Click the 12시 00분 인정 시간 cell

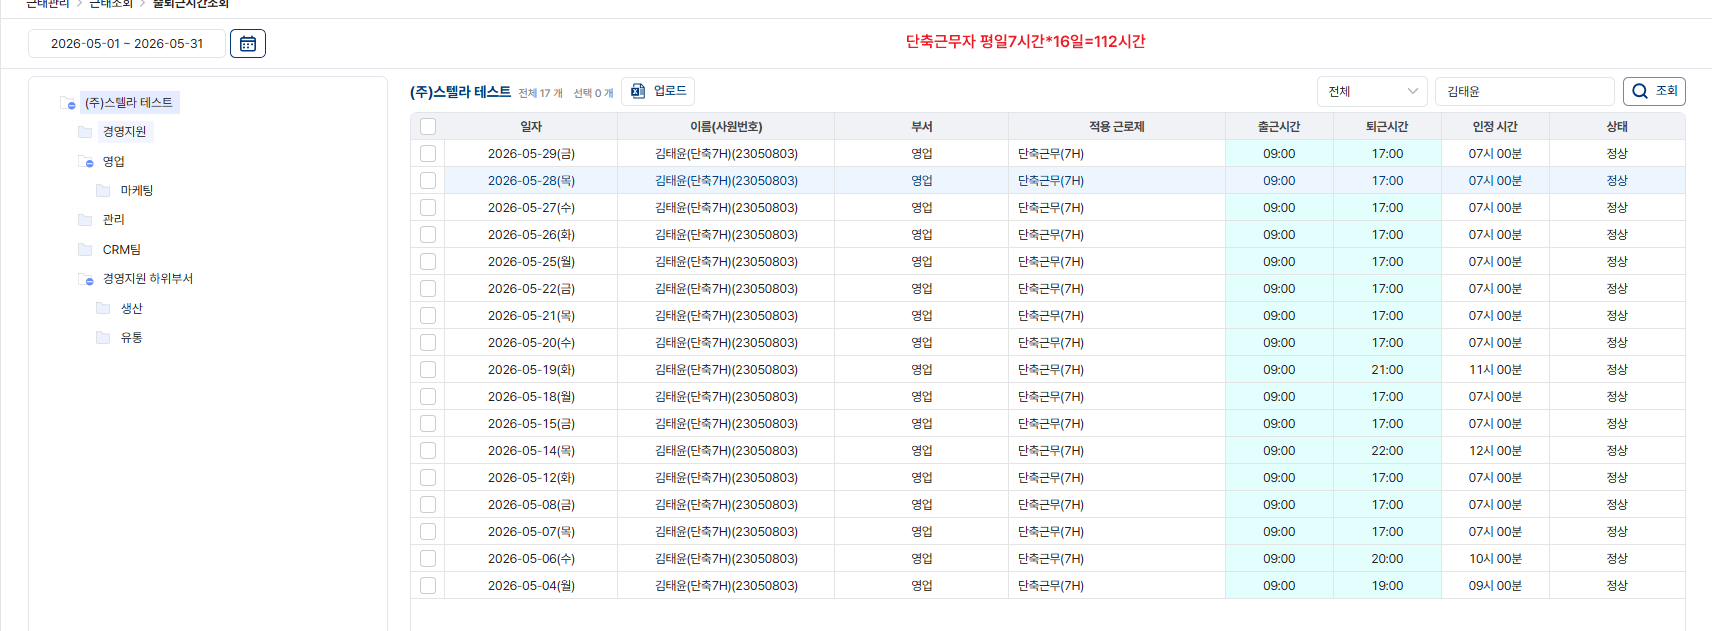(1495, 450)
